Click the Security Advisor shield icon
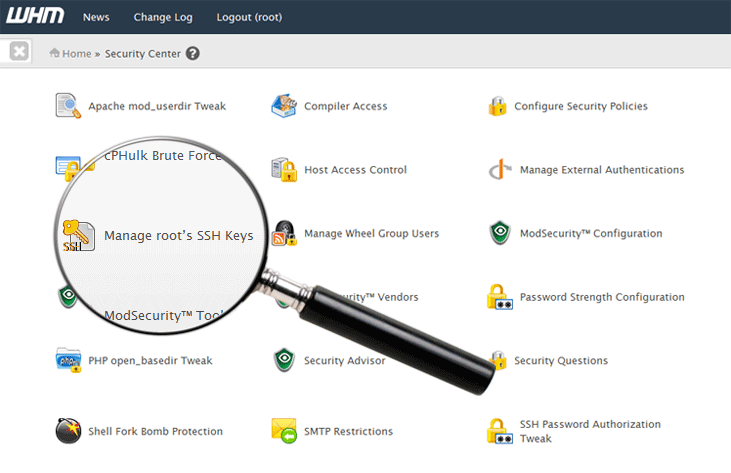The image size is (731, 473). click(x=284, y=360)
